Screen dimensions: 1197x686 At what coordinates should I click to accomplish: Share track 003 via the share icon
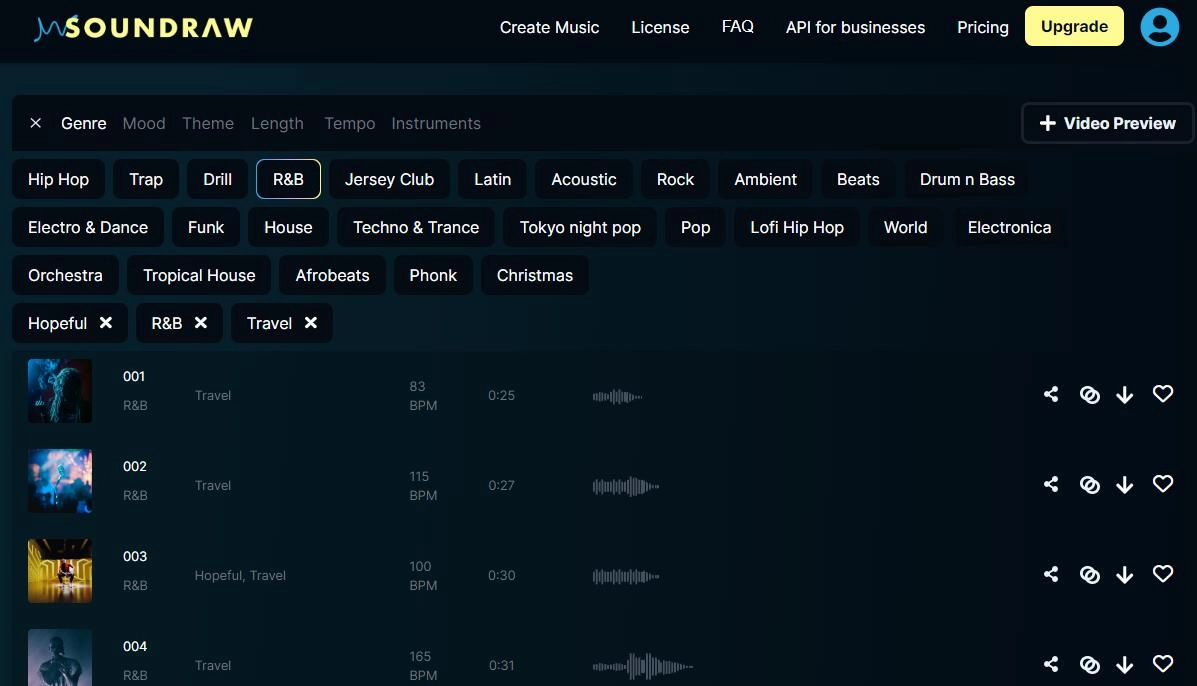1051,575
